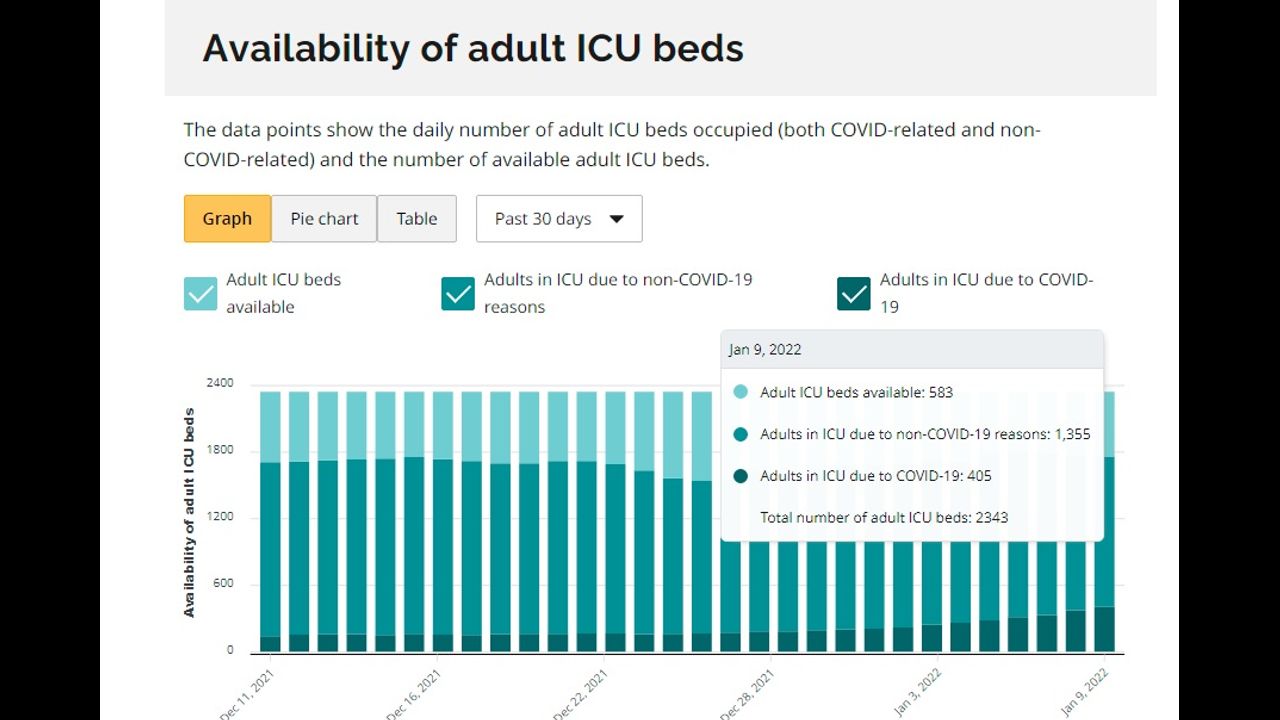Click the non-COVID-19 teal tooltip legend dot

tap(740, 435)
